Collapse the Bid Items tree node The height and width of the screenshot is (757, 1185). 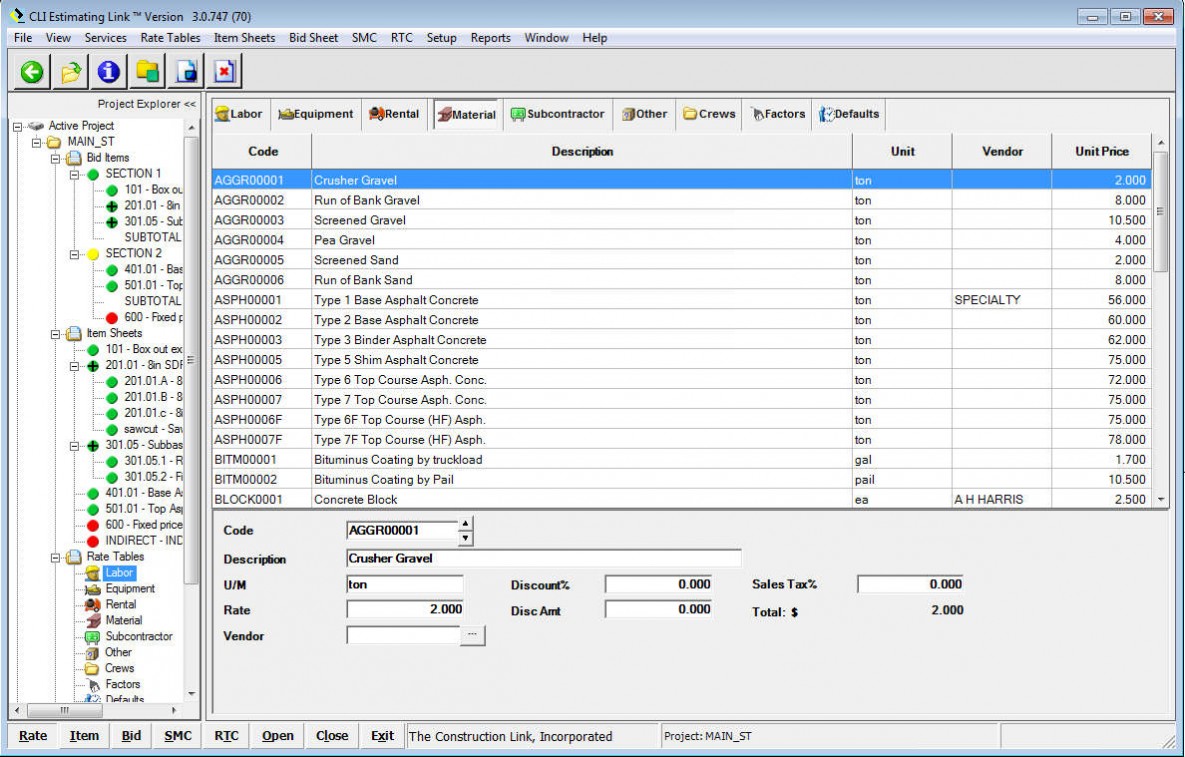55,158
